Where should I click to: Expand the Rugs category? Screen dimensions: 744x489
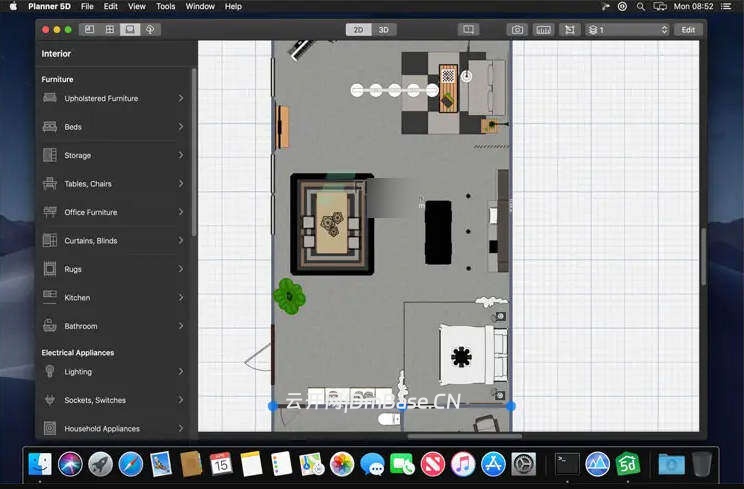coord(113,269)
